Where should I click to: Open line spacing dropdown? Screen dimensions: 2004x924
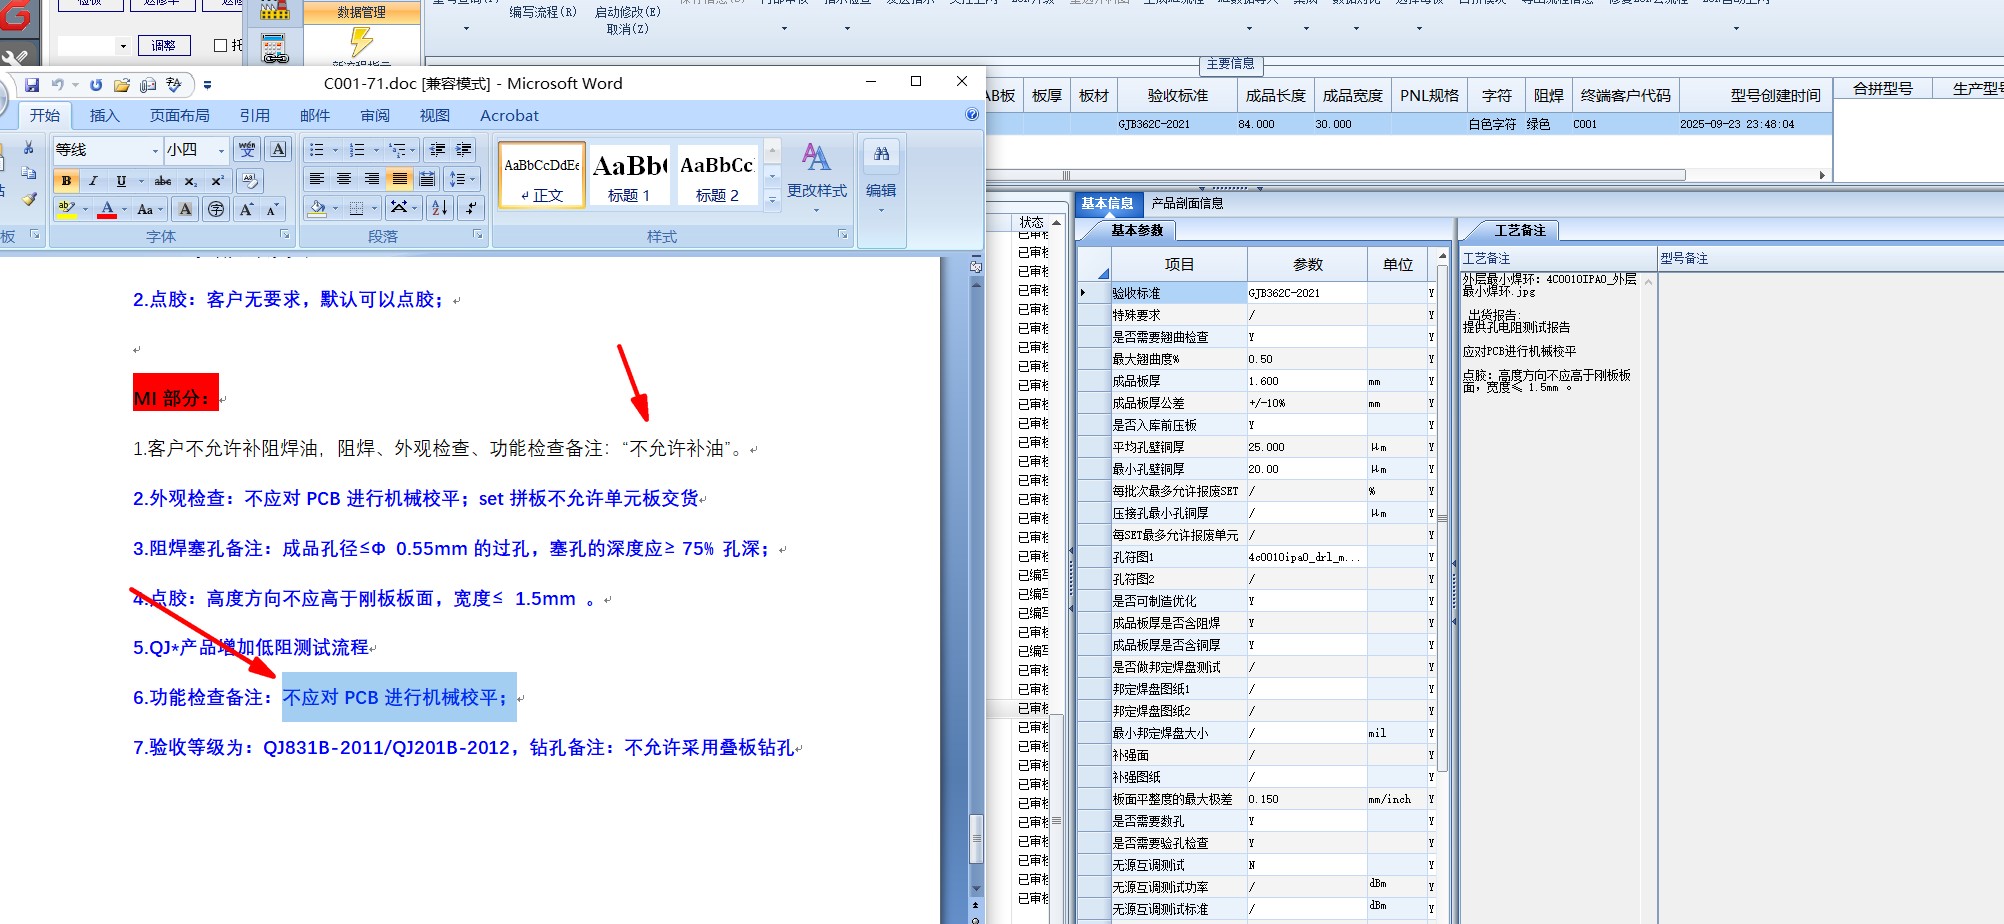point(463,179)
